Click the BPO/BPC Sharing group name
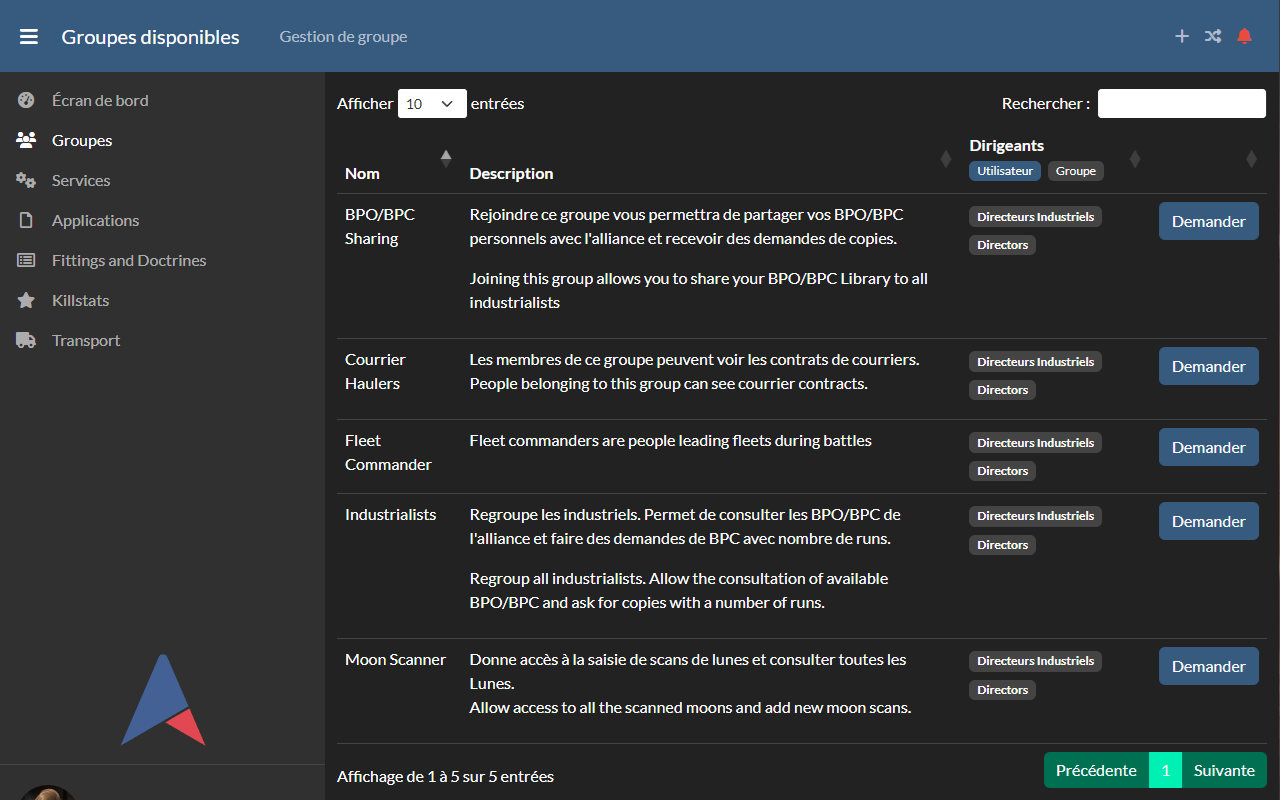The image size is (1281, 800). coord(380,226)
